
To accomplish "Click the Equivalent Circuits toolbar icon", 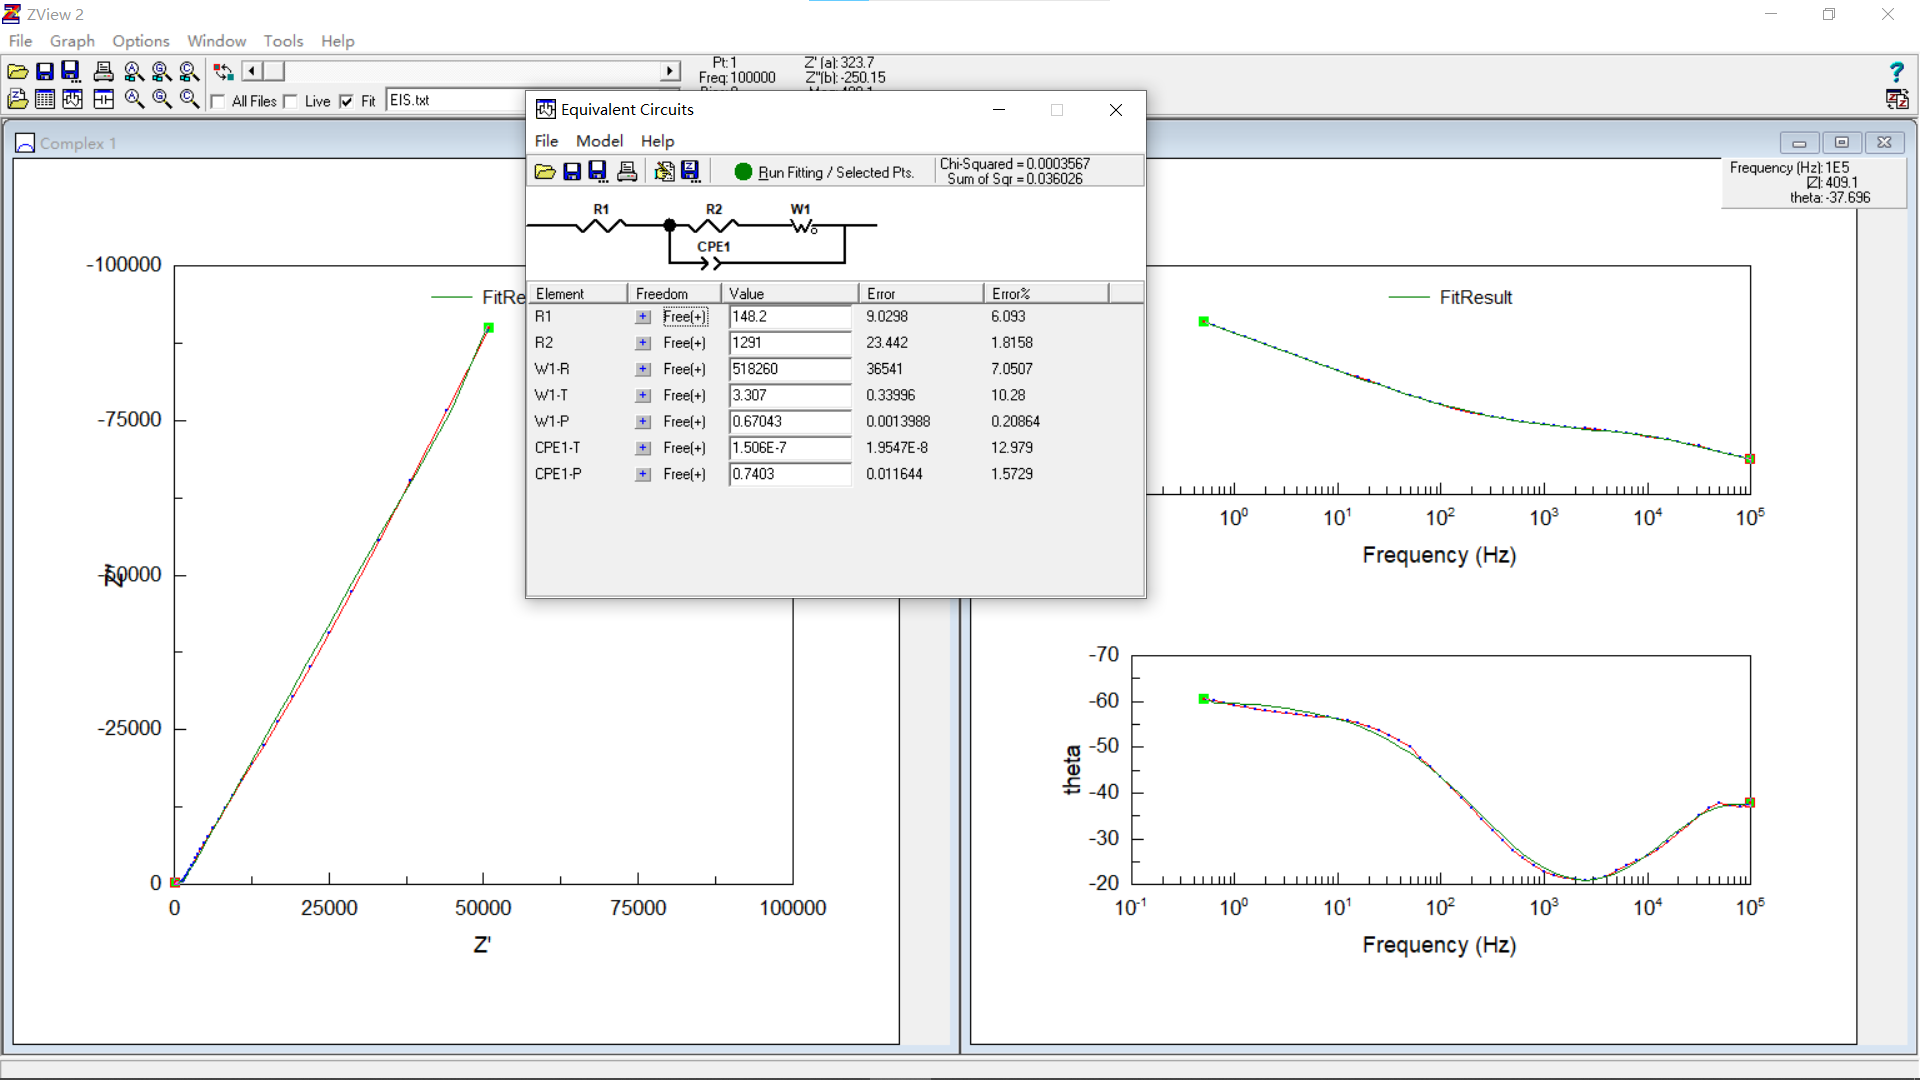I will pos(72,99).
